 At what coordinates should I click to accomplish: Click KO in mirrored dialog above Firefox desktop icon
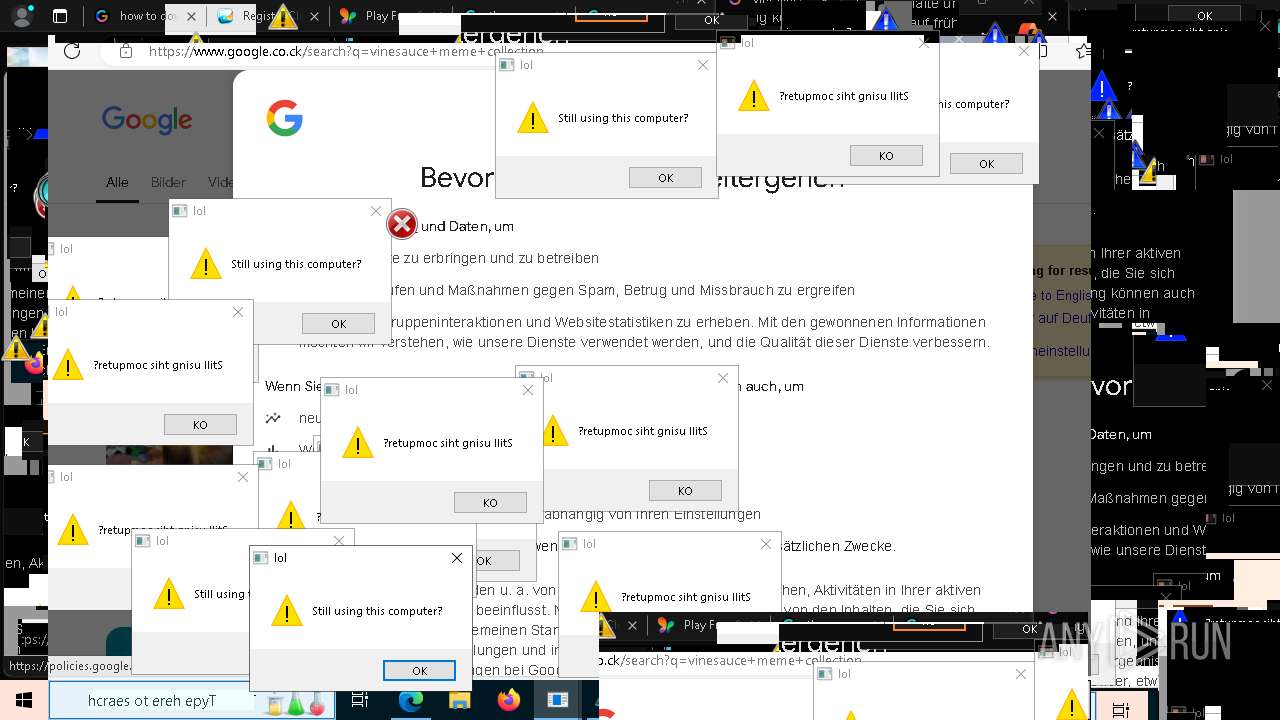click(x=200, y=425)
